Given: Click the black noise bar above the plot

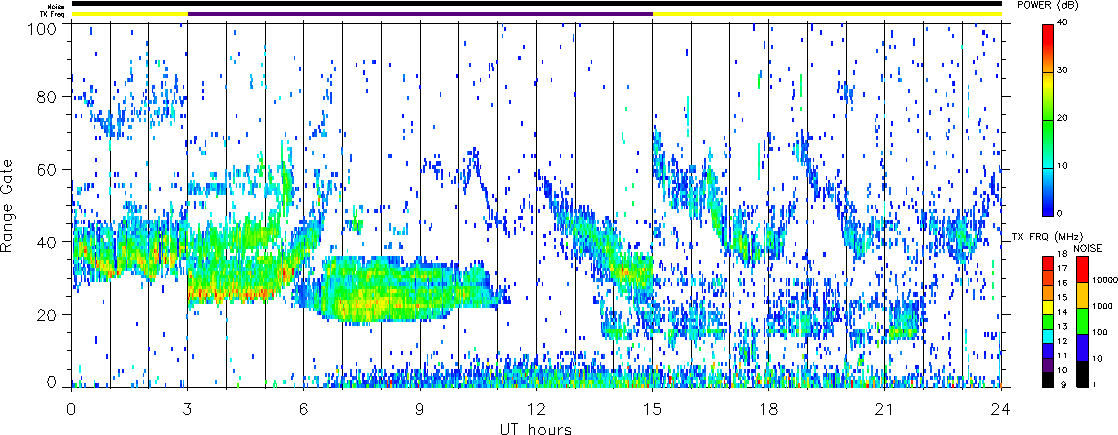Looking at the screenshot, I should coord(537,4).
